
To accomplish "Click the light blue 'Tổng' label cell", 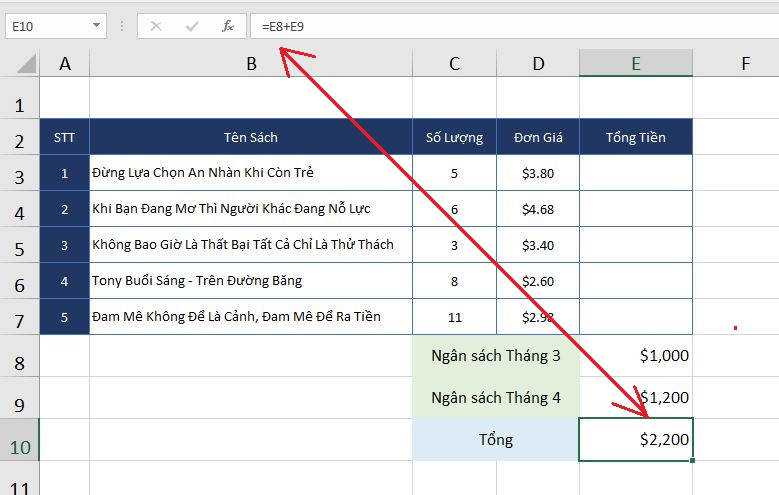I will point(496,440).
